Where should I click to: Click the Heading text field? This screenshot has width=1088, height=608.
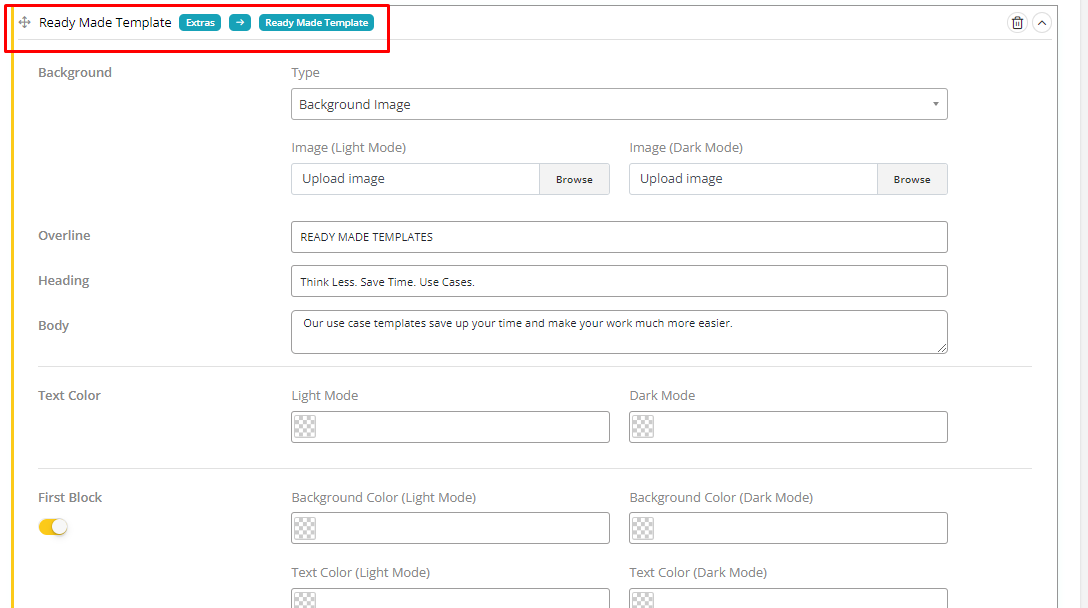point(619,281)
